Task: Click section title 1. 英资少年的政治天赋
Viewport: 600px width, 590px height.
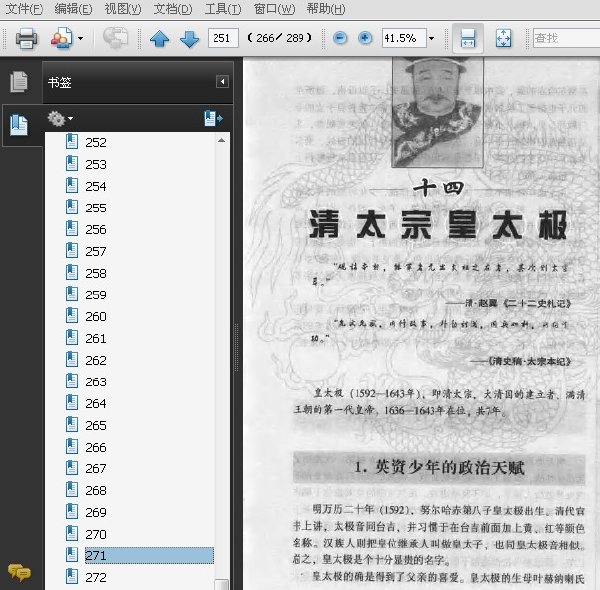Action: [x=439, y=468]
